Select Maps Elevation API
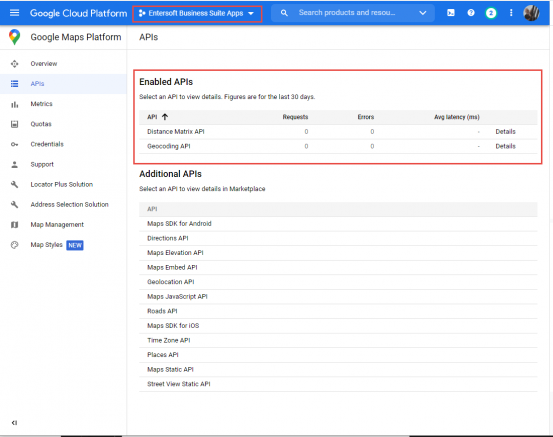This screenshot has height=437, width=553. (338, 253)
